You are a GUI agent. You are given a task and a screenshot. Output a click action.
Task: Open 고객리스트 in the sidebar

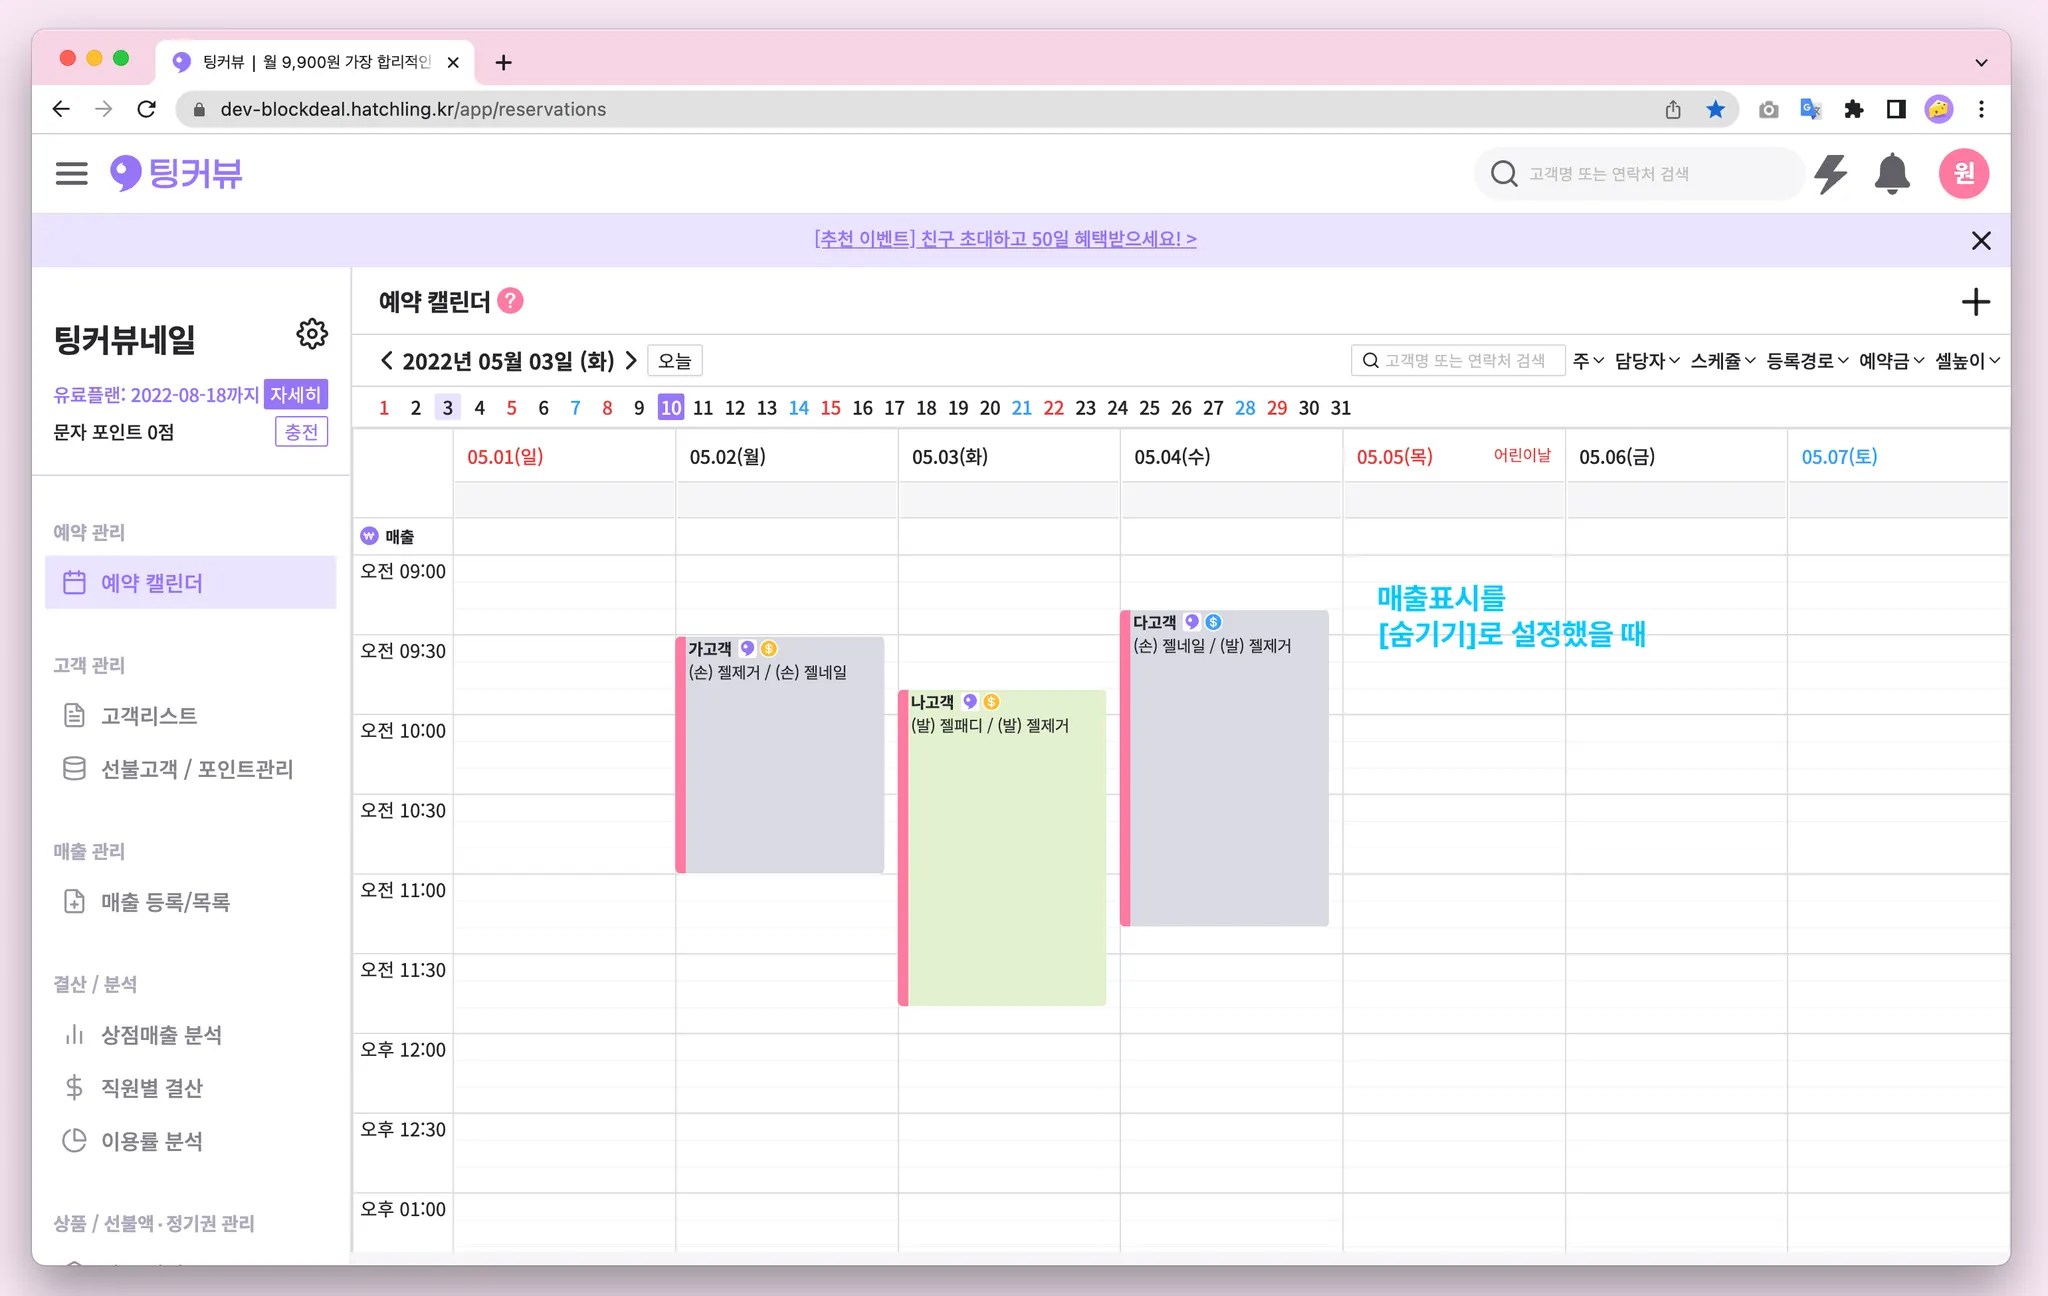[x=148, y=716]
